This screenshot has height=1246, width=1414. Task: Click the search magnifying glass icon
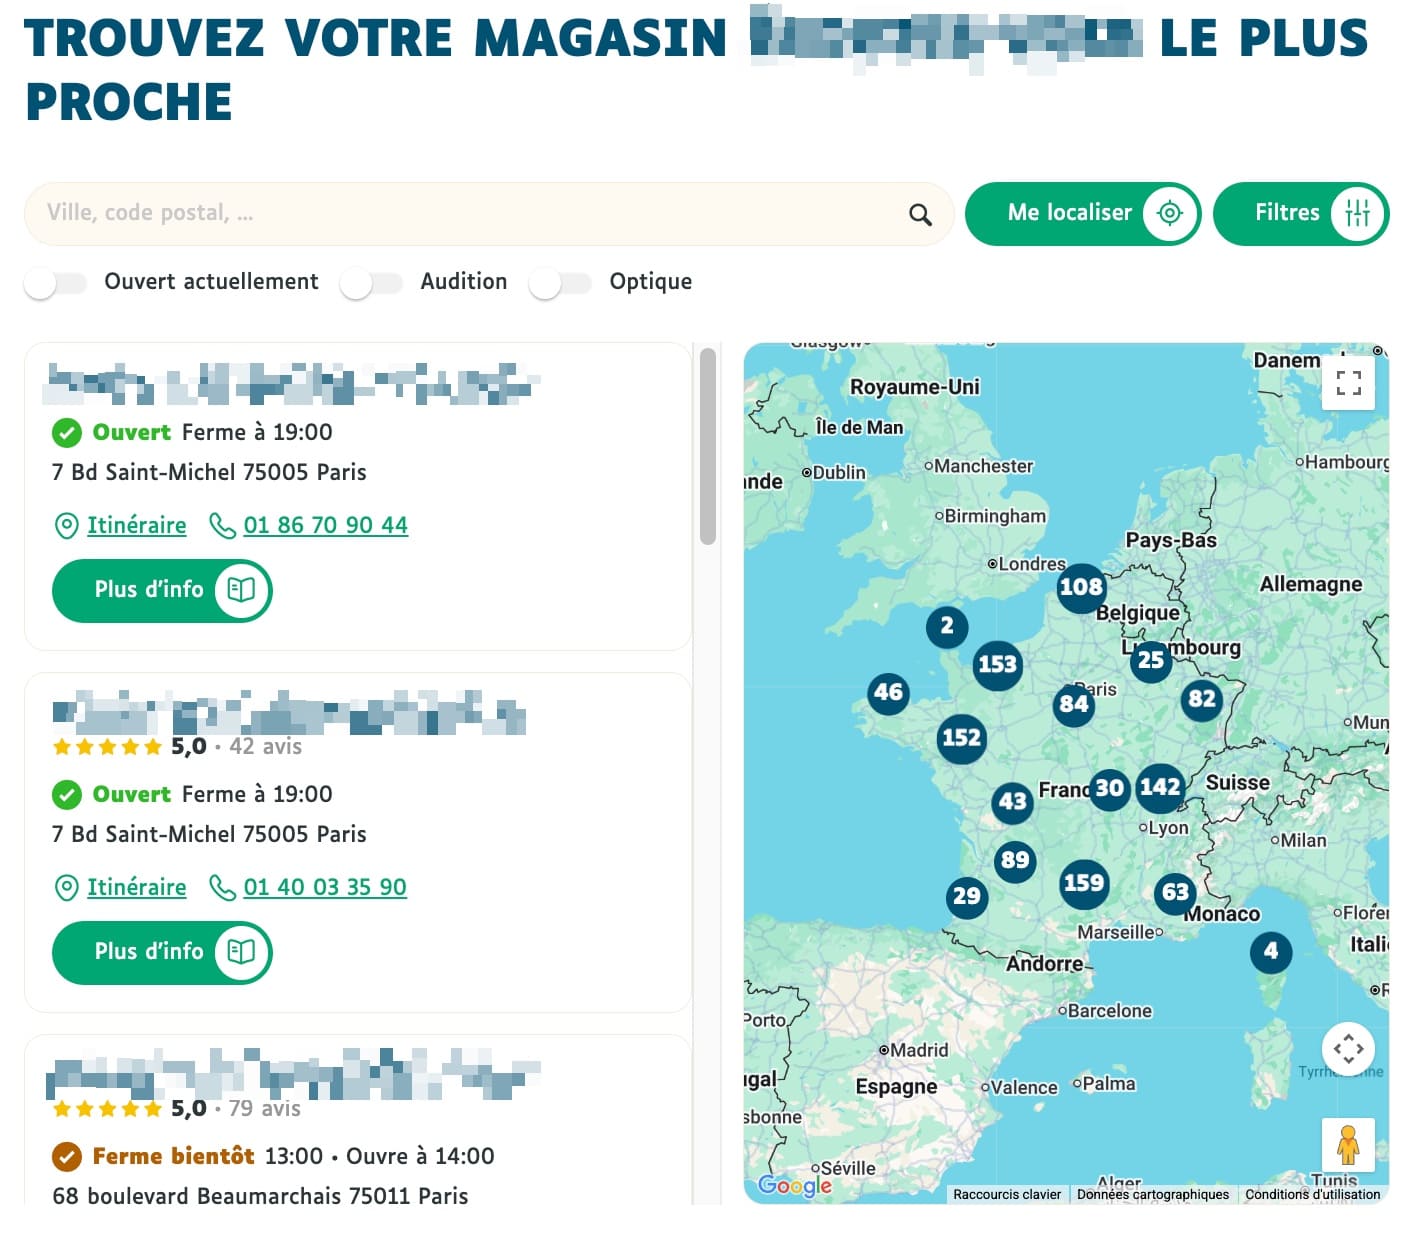(x=918, y=213)
